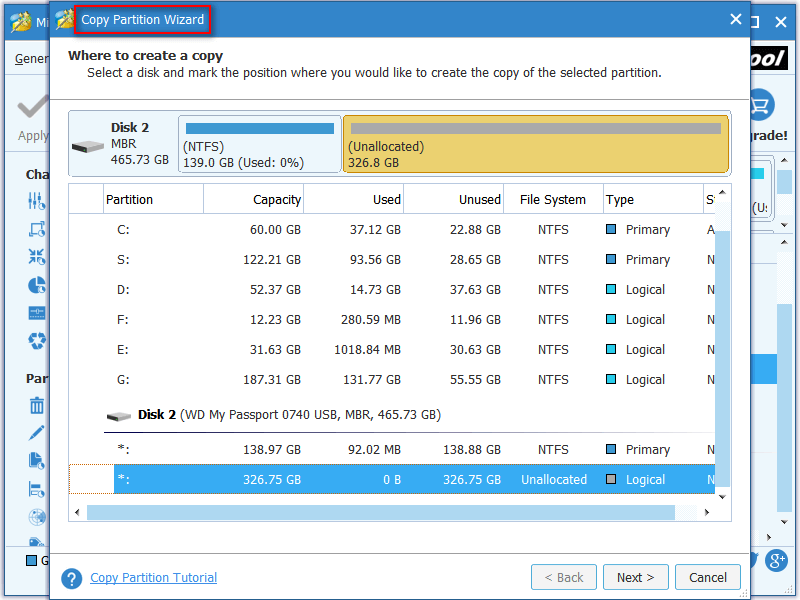Sort by Used column header

pos(353,199)
